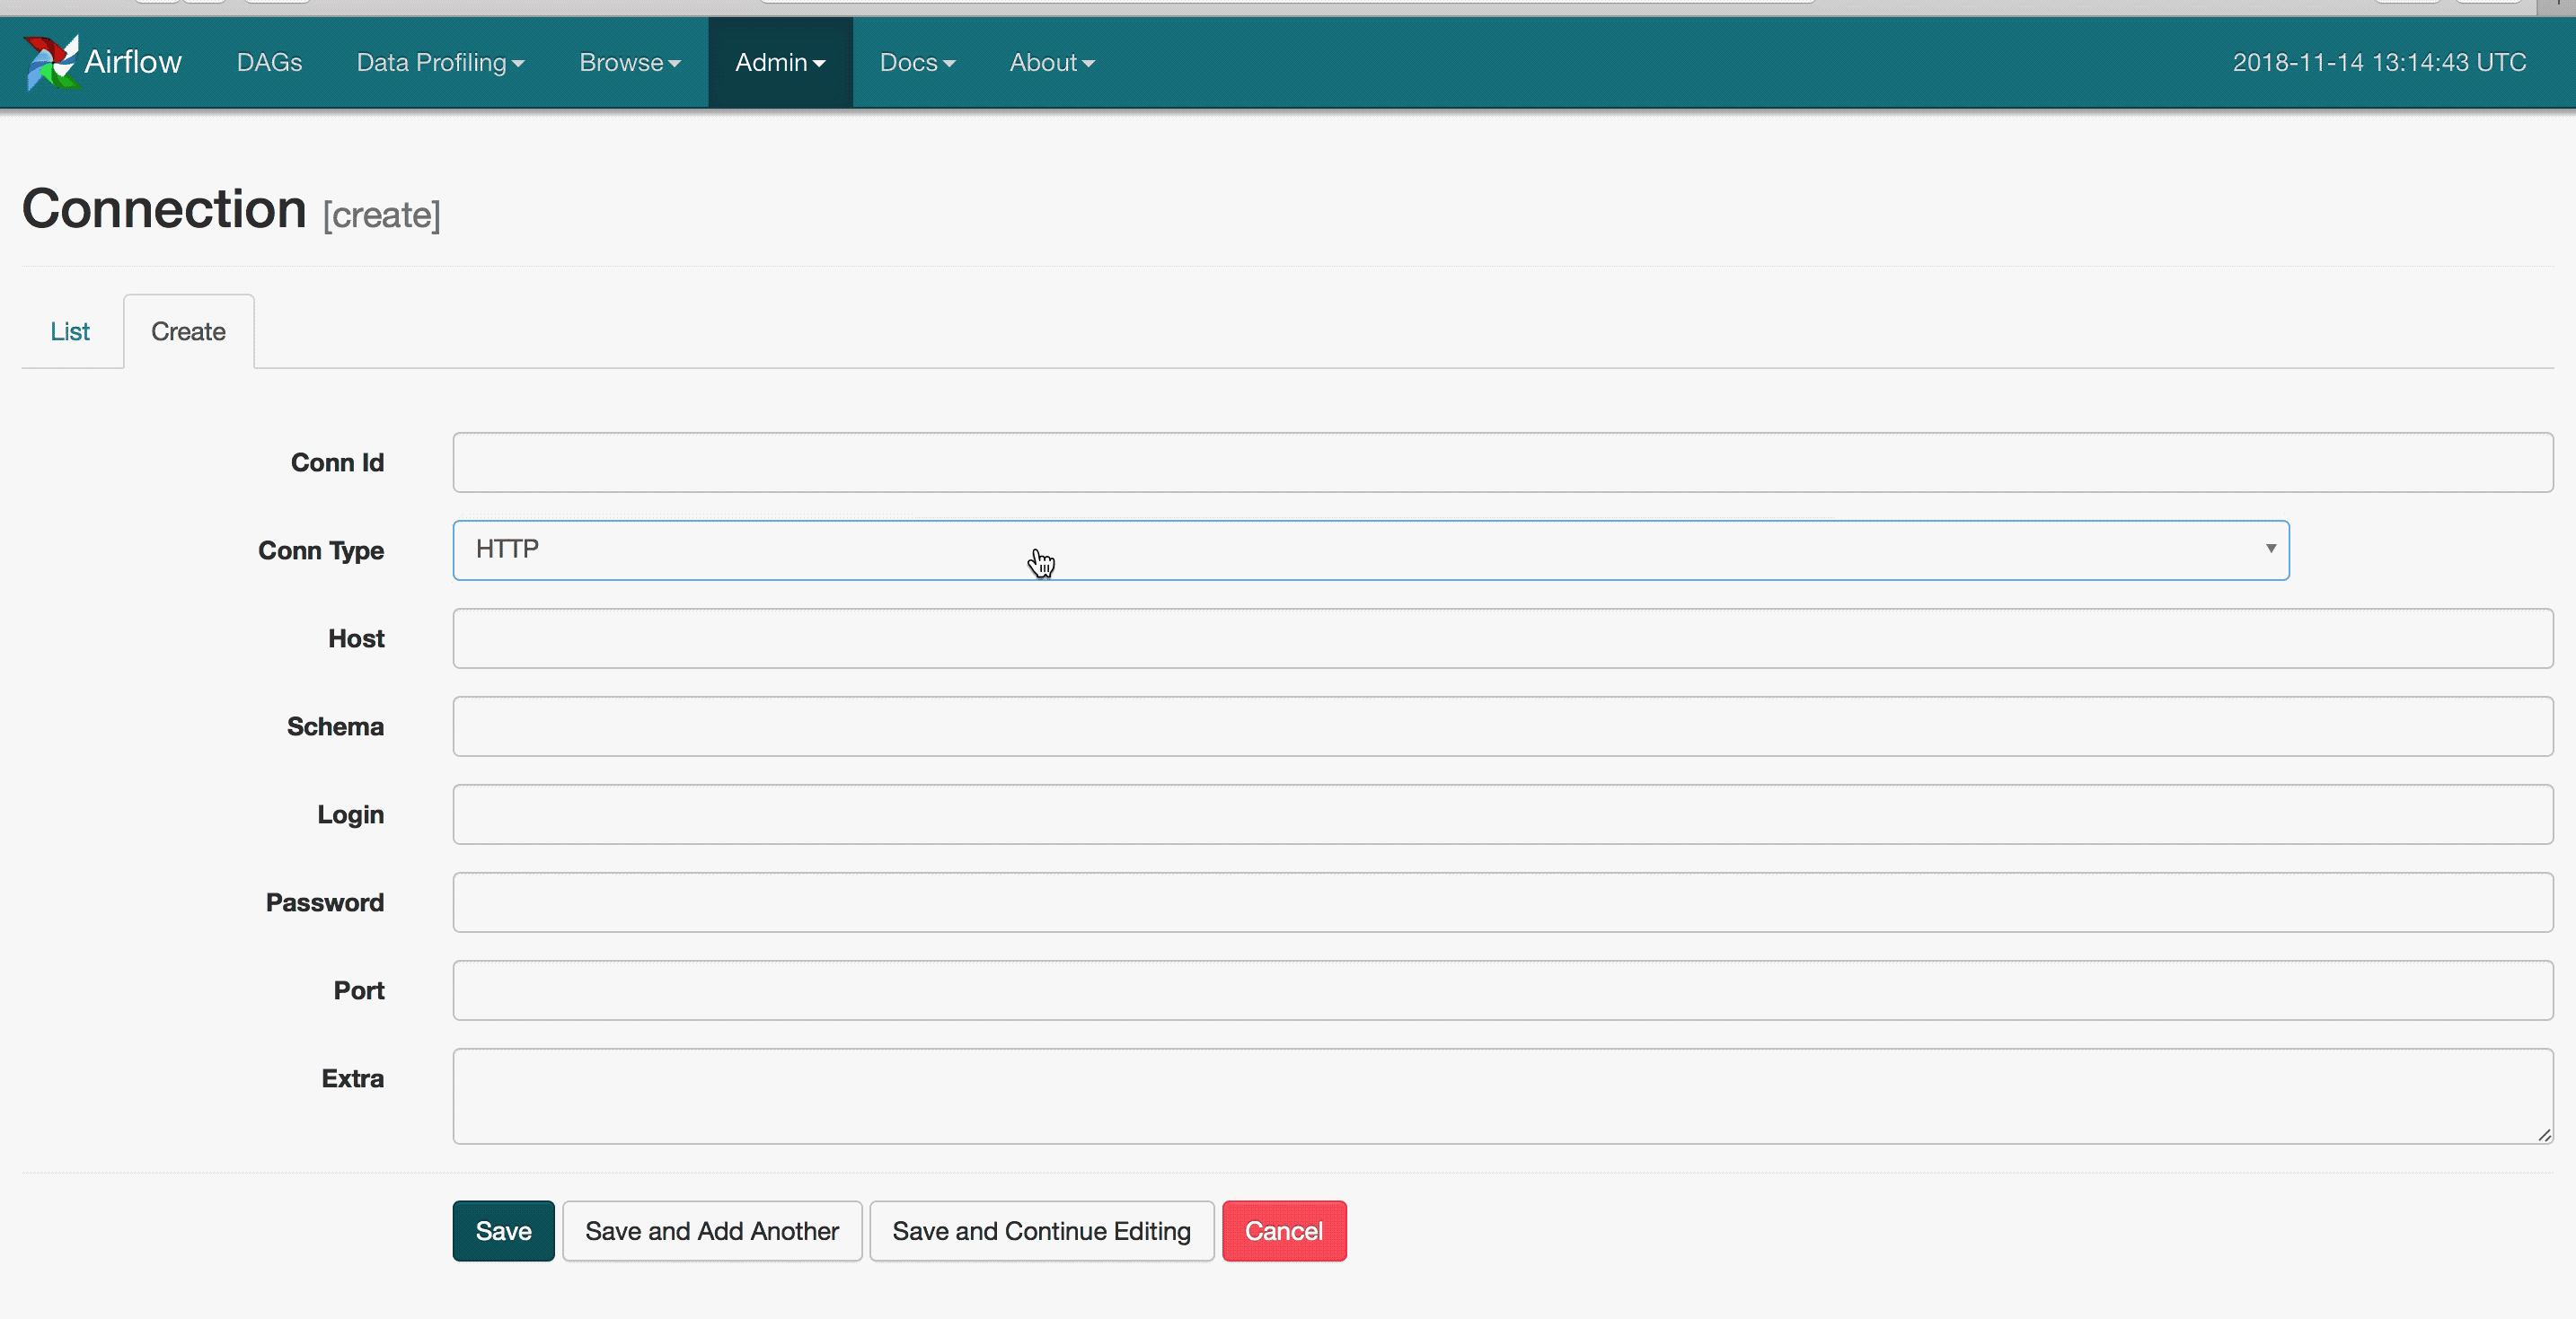Expand the Data Profiling menu
Screen dimensions: 2576x1319
pos(440,62)
